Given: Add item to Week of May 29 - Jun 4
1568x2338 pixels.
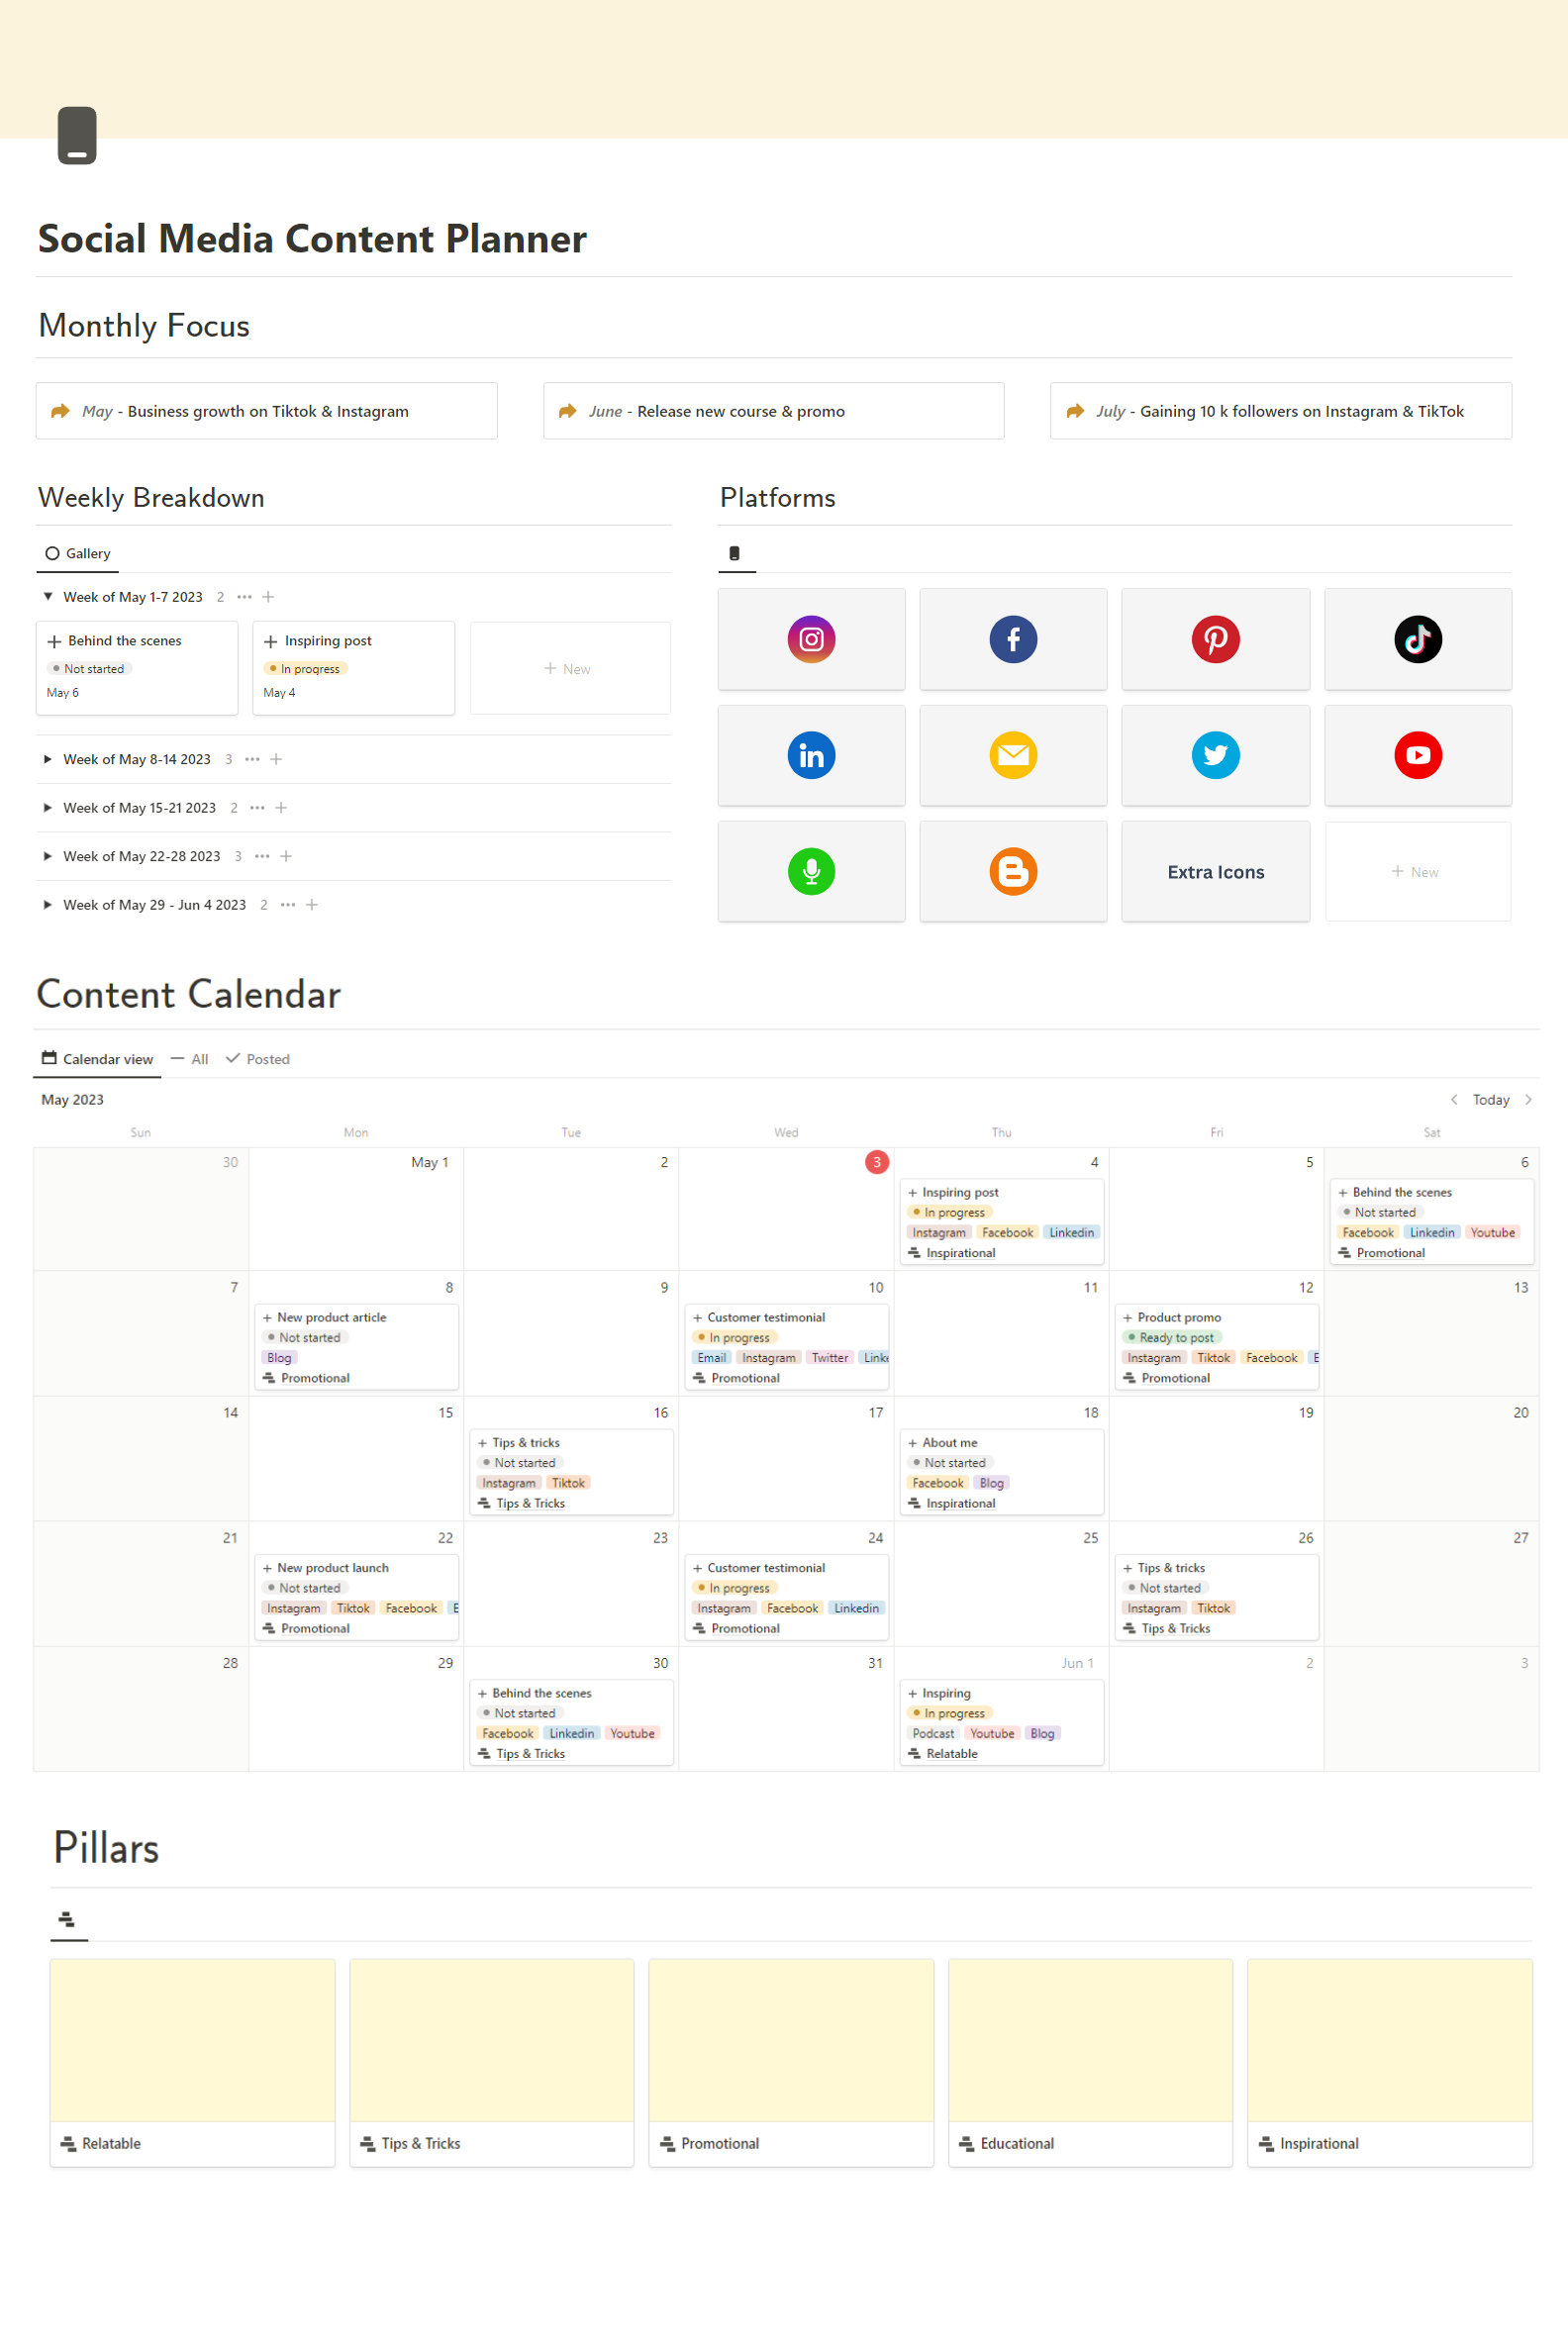Looking at the screenshot, I should 312,904.
